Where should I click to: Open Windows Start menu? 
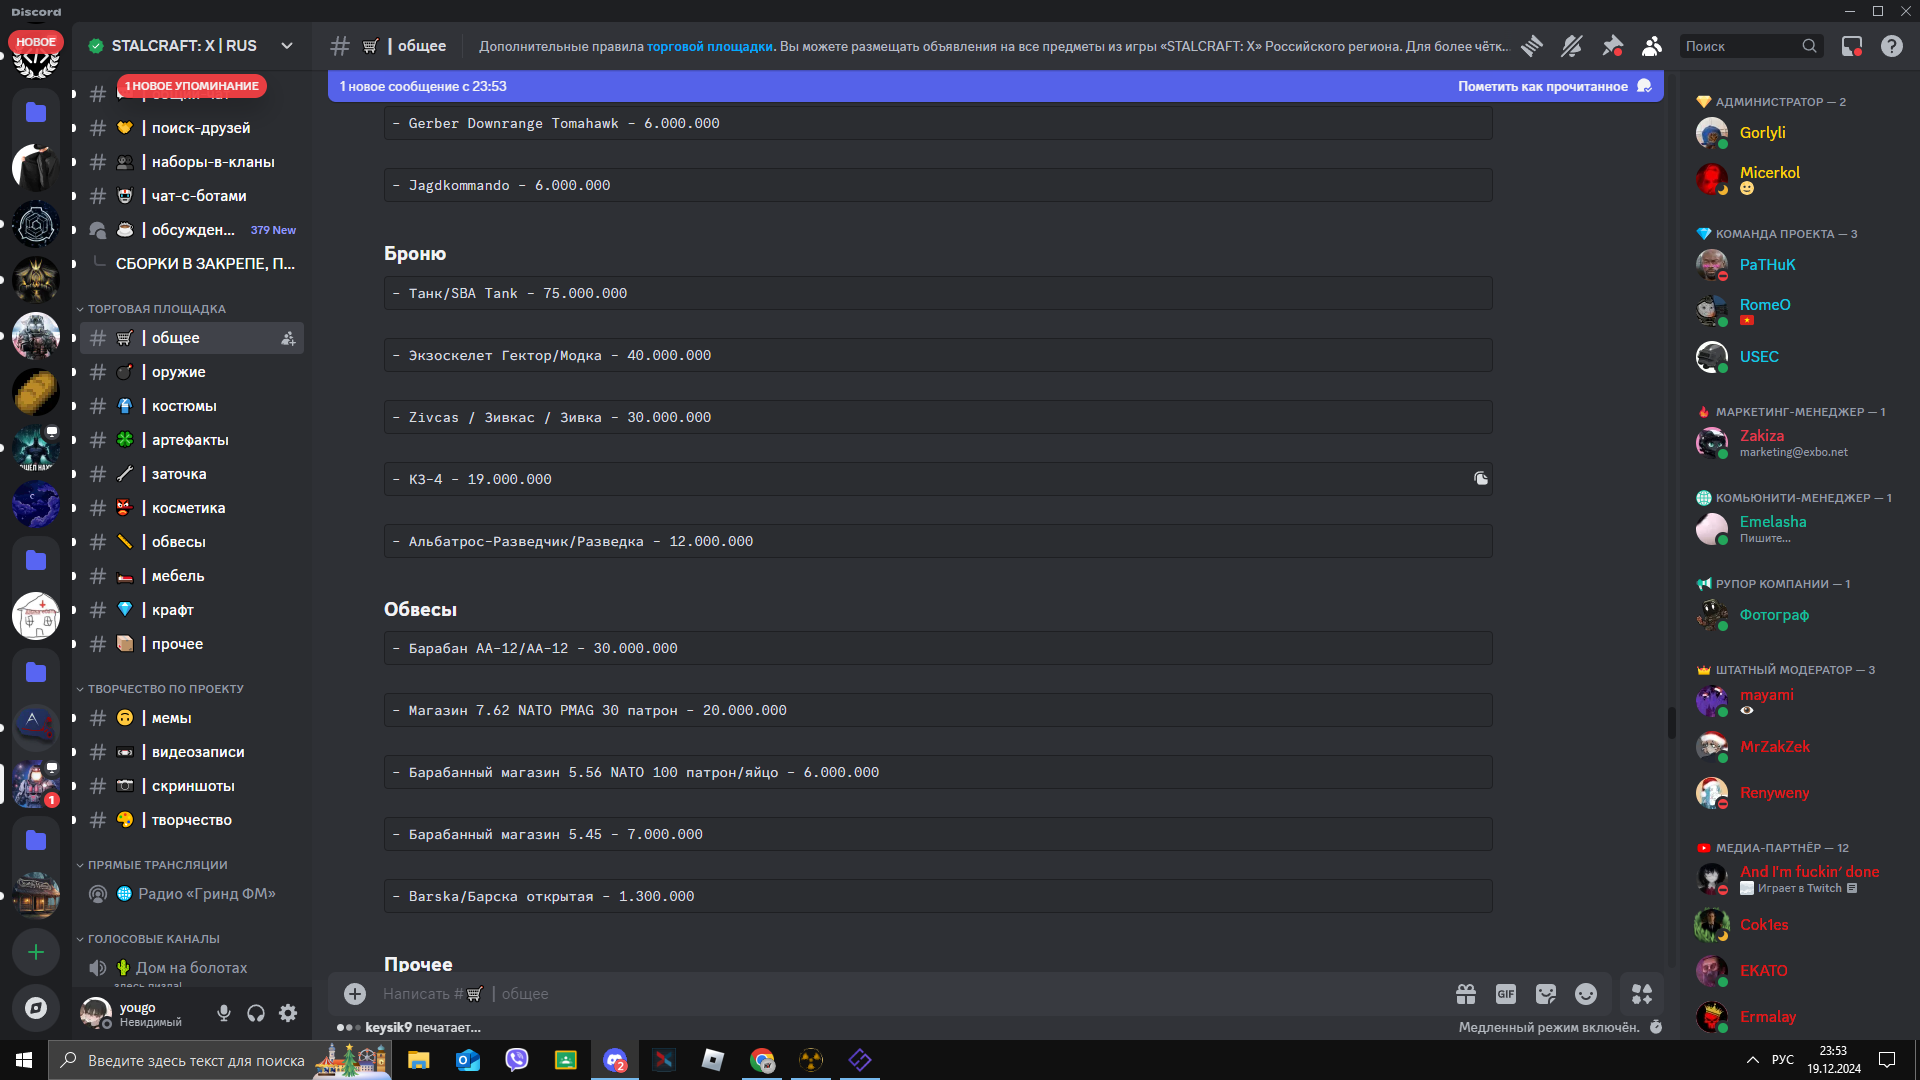24,1060
